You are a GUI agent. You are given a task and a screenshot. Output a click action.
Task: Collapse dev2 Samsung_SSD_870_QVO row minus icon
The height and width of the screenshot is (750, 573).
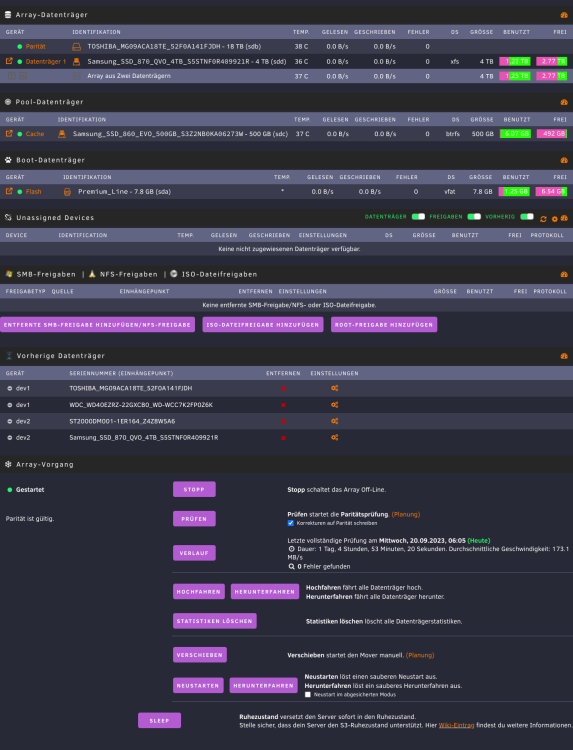[x=10, y=438]
